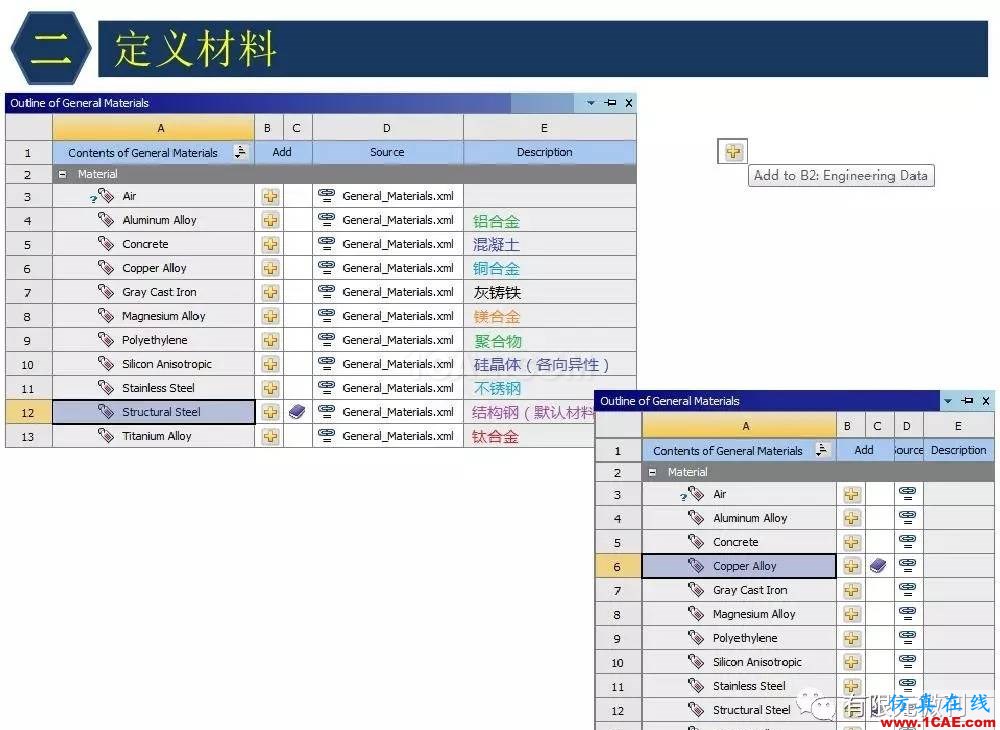Image resolution: width=1000 pixels, height=730 pixels.
Task: Pin the right Outline of General Materials panel
Action: [x=967, y=401]
